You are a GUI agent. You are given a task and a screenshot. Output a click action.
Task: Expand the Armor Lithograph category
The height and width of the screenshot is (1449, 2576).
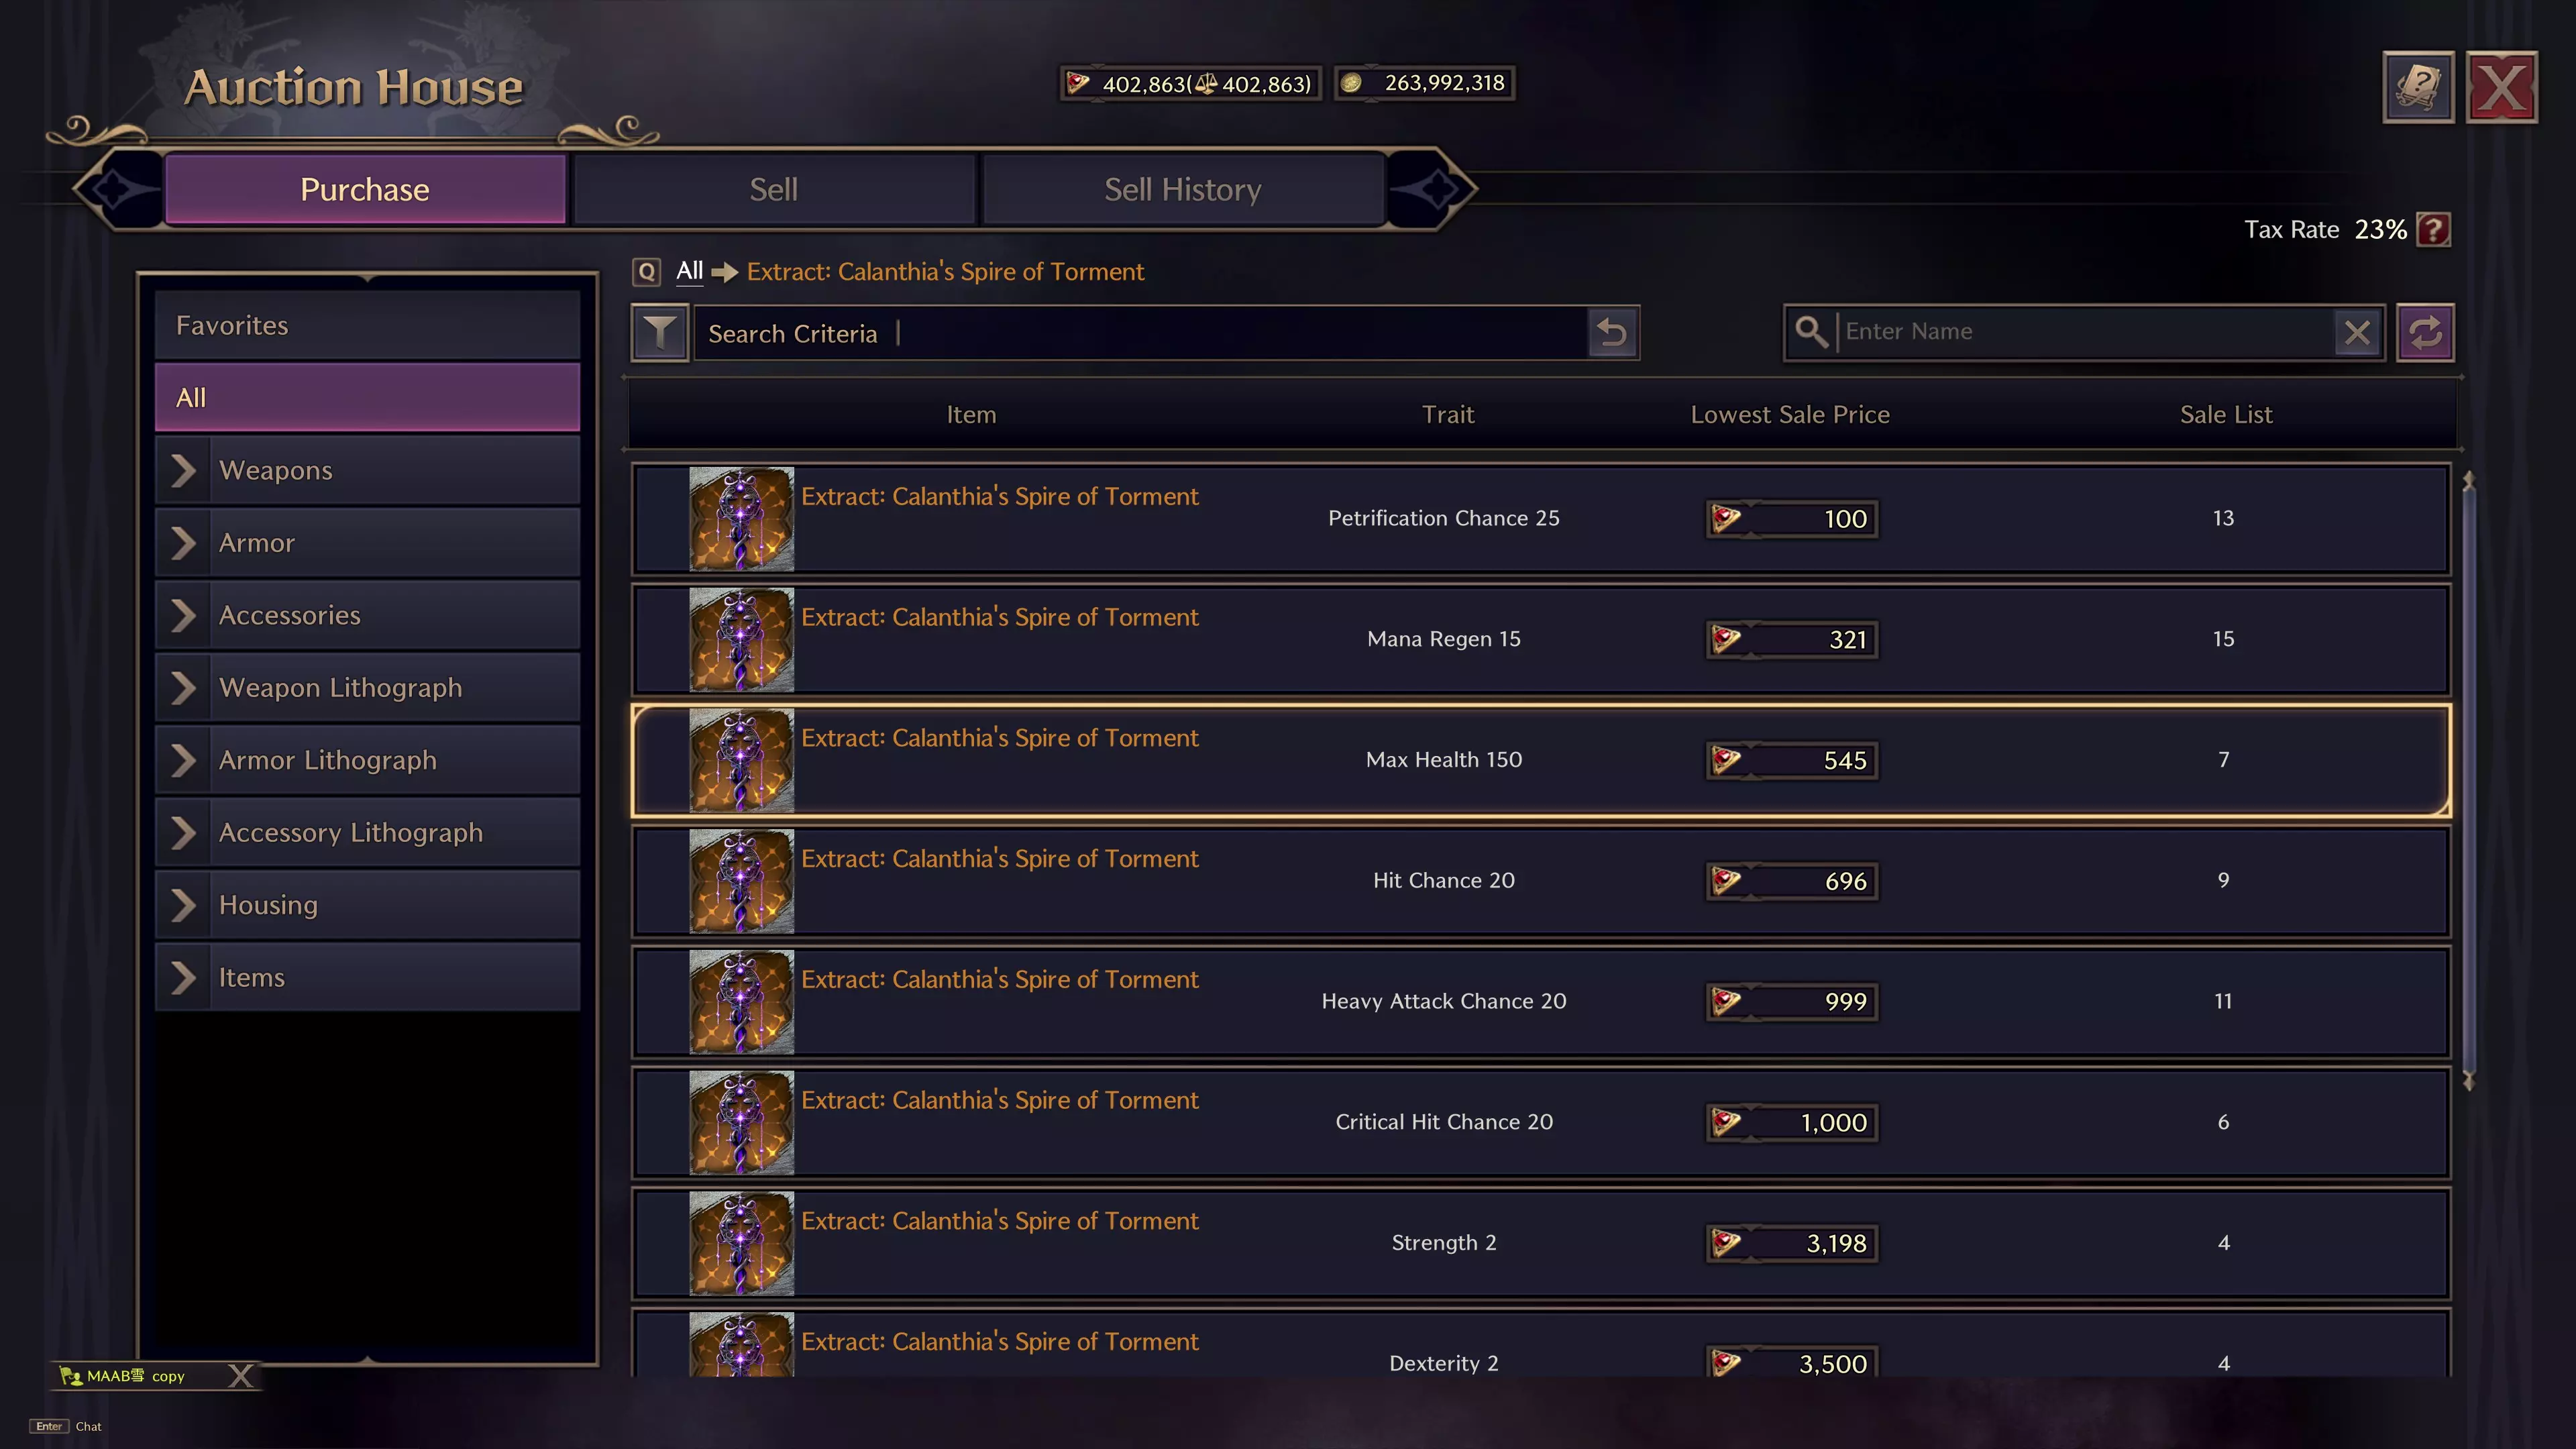click(184, 760)
